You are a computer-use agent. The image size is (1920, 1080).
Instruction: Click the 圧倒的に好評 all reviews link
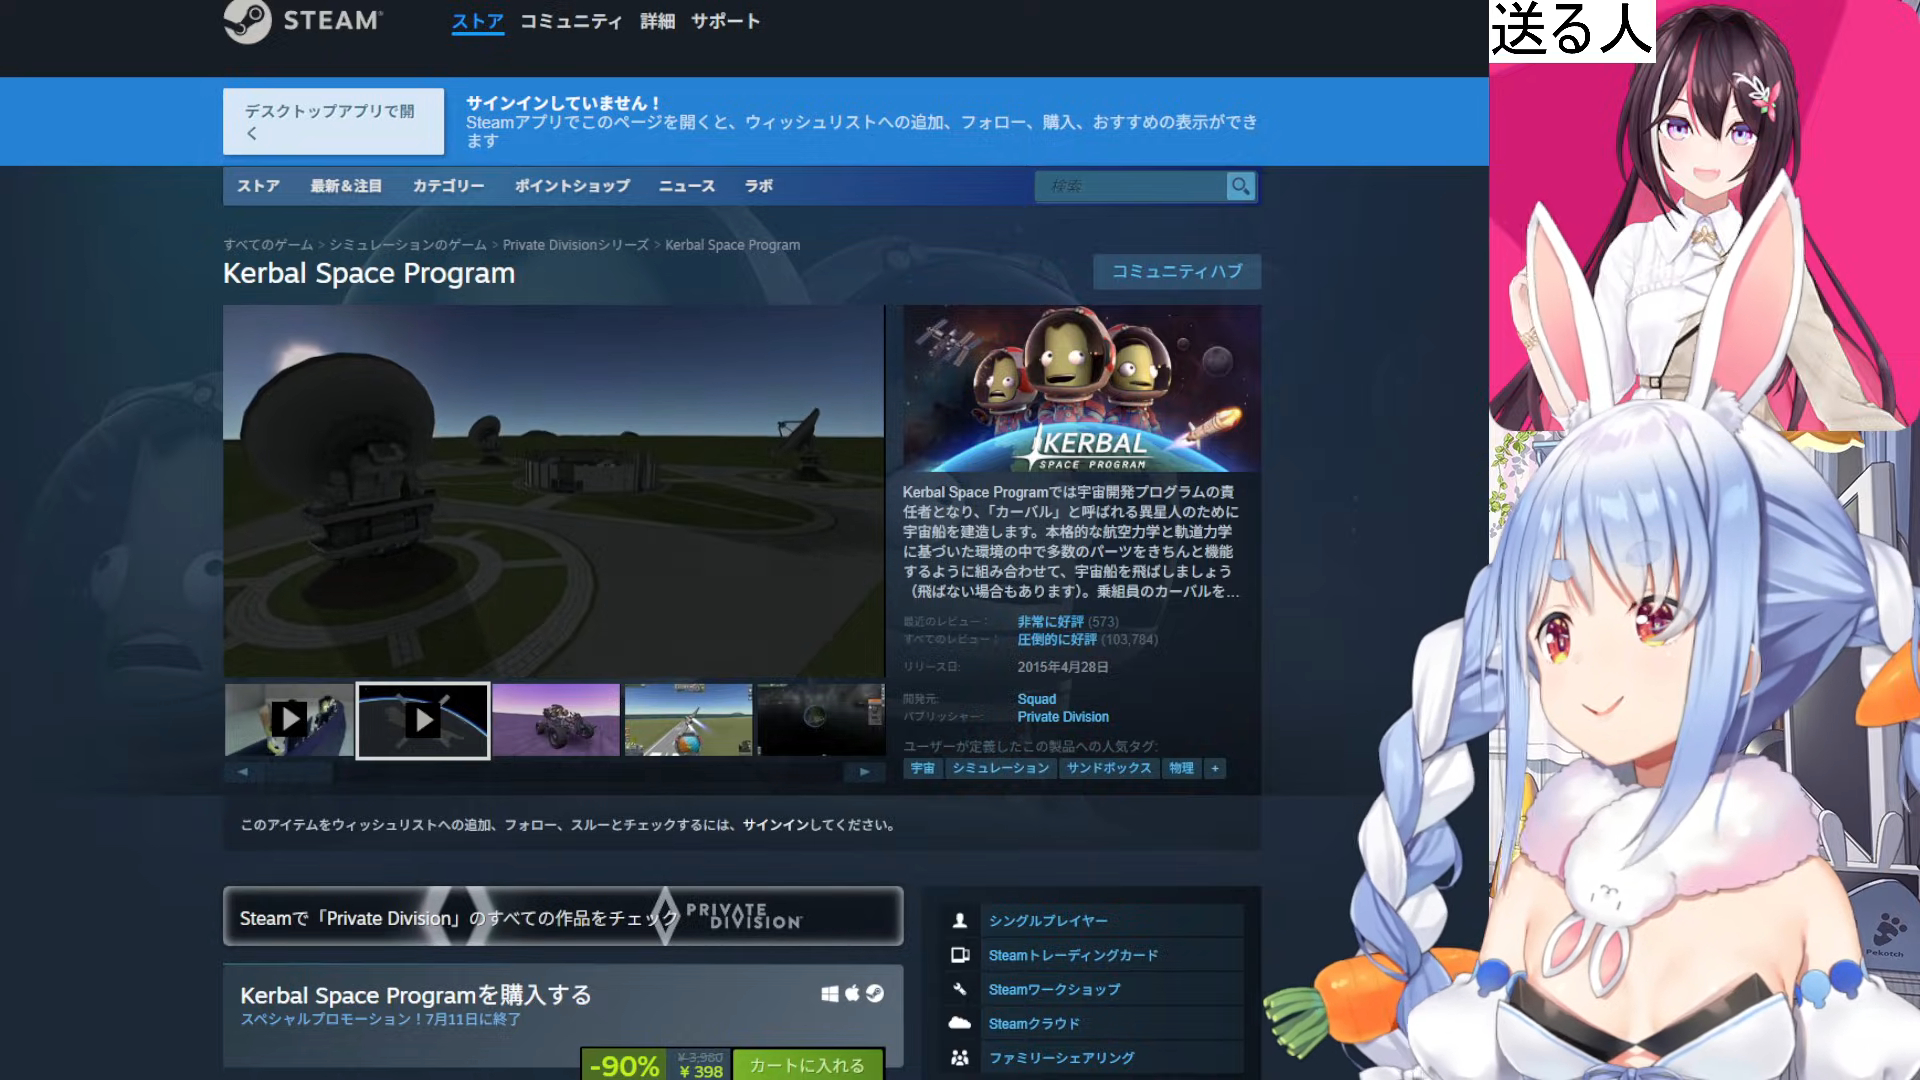(x=1057, y=640)
